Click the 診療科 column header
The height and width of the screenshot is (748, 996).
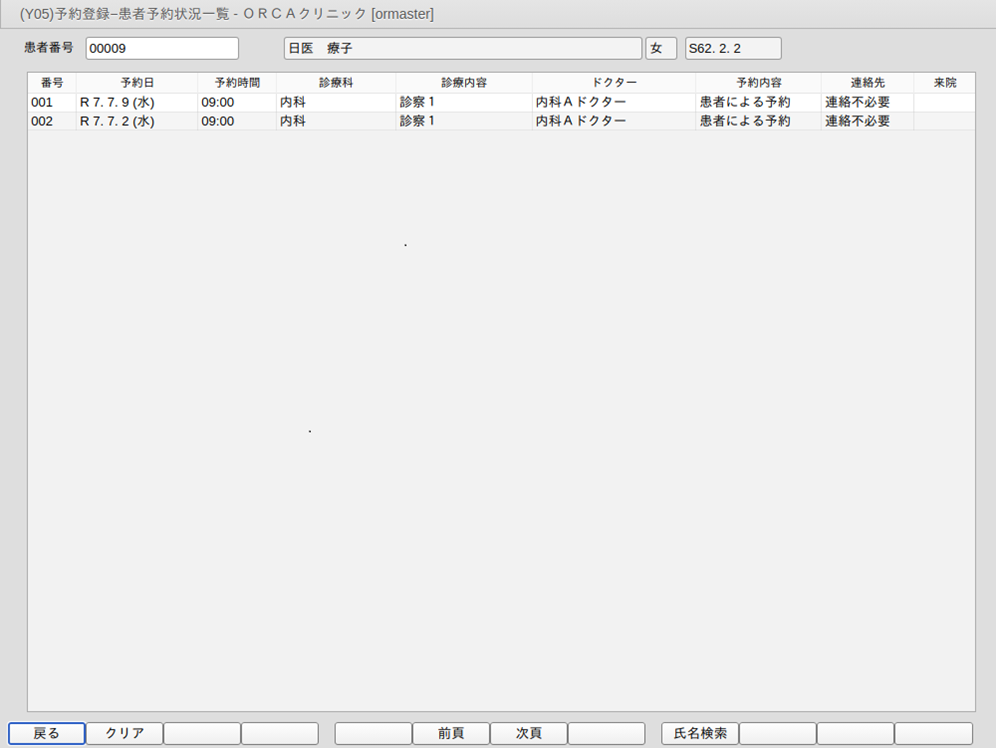[x=336, y=82]
